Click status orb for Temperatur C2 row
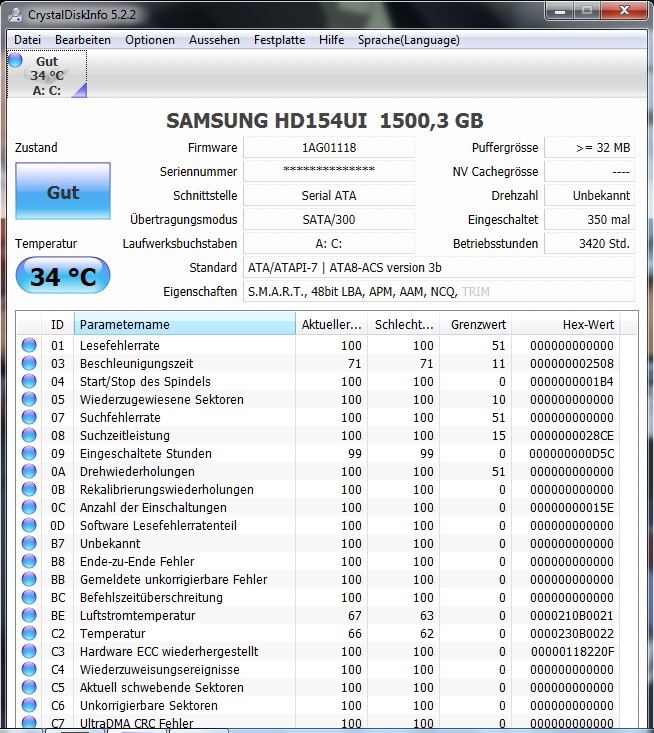Viewport: 654px width, 733px height. [x=29, y=633]
